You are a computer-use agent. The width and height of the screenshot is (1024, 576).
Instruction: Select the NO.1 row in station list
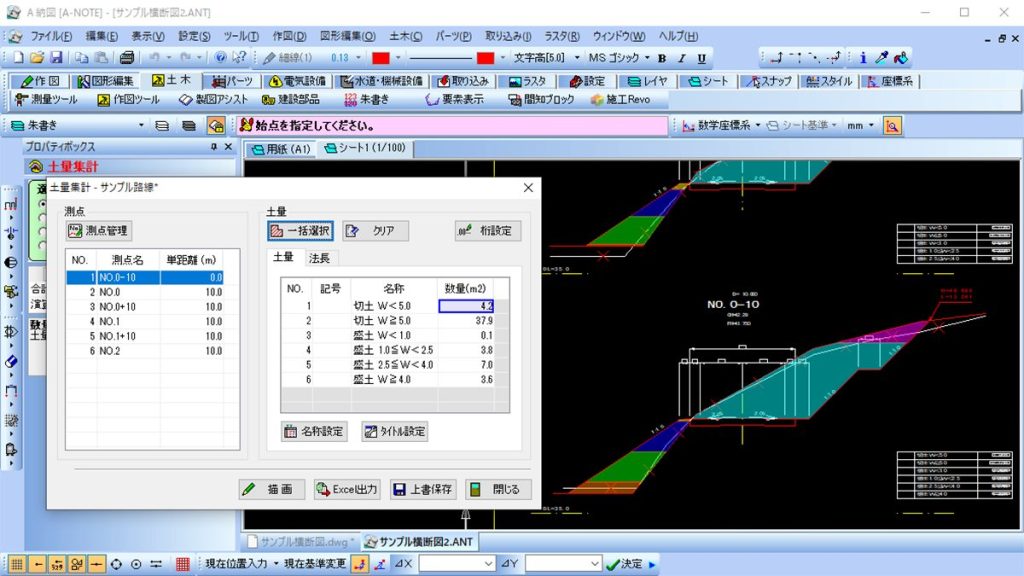pos(111,322)
